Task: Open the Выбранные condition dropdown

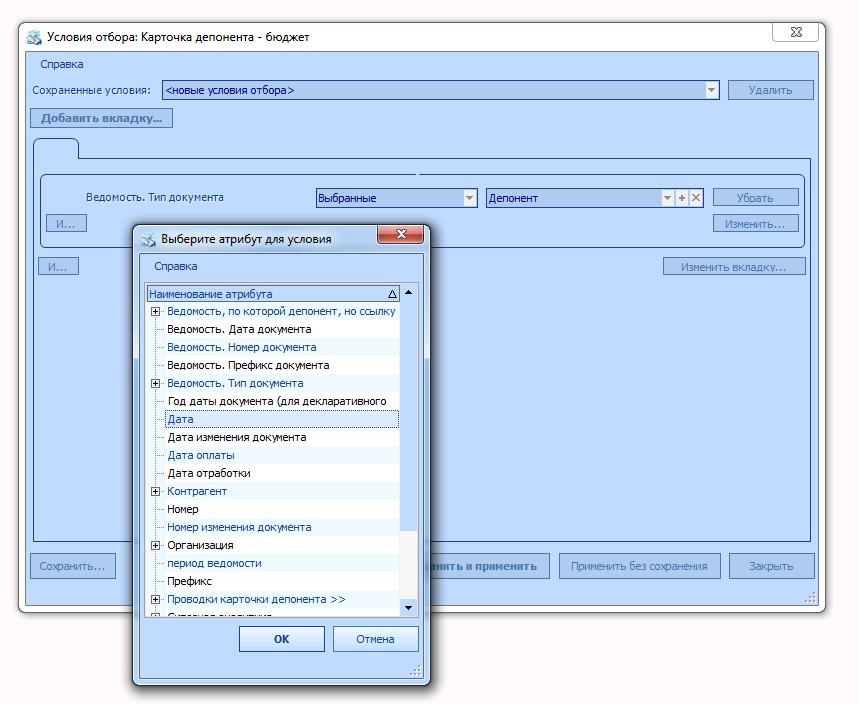Action: click(469, 198)
